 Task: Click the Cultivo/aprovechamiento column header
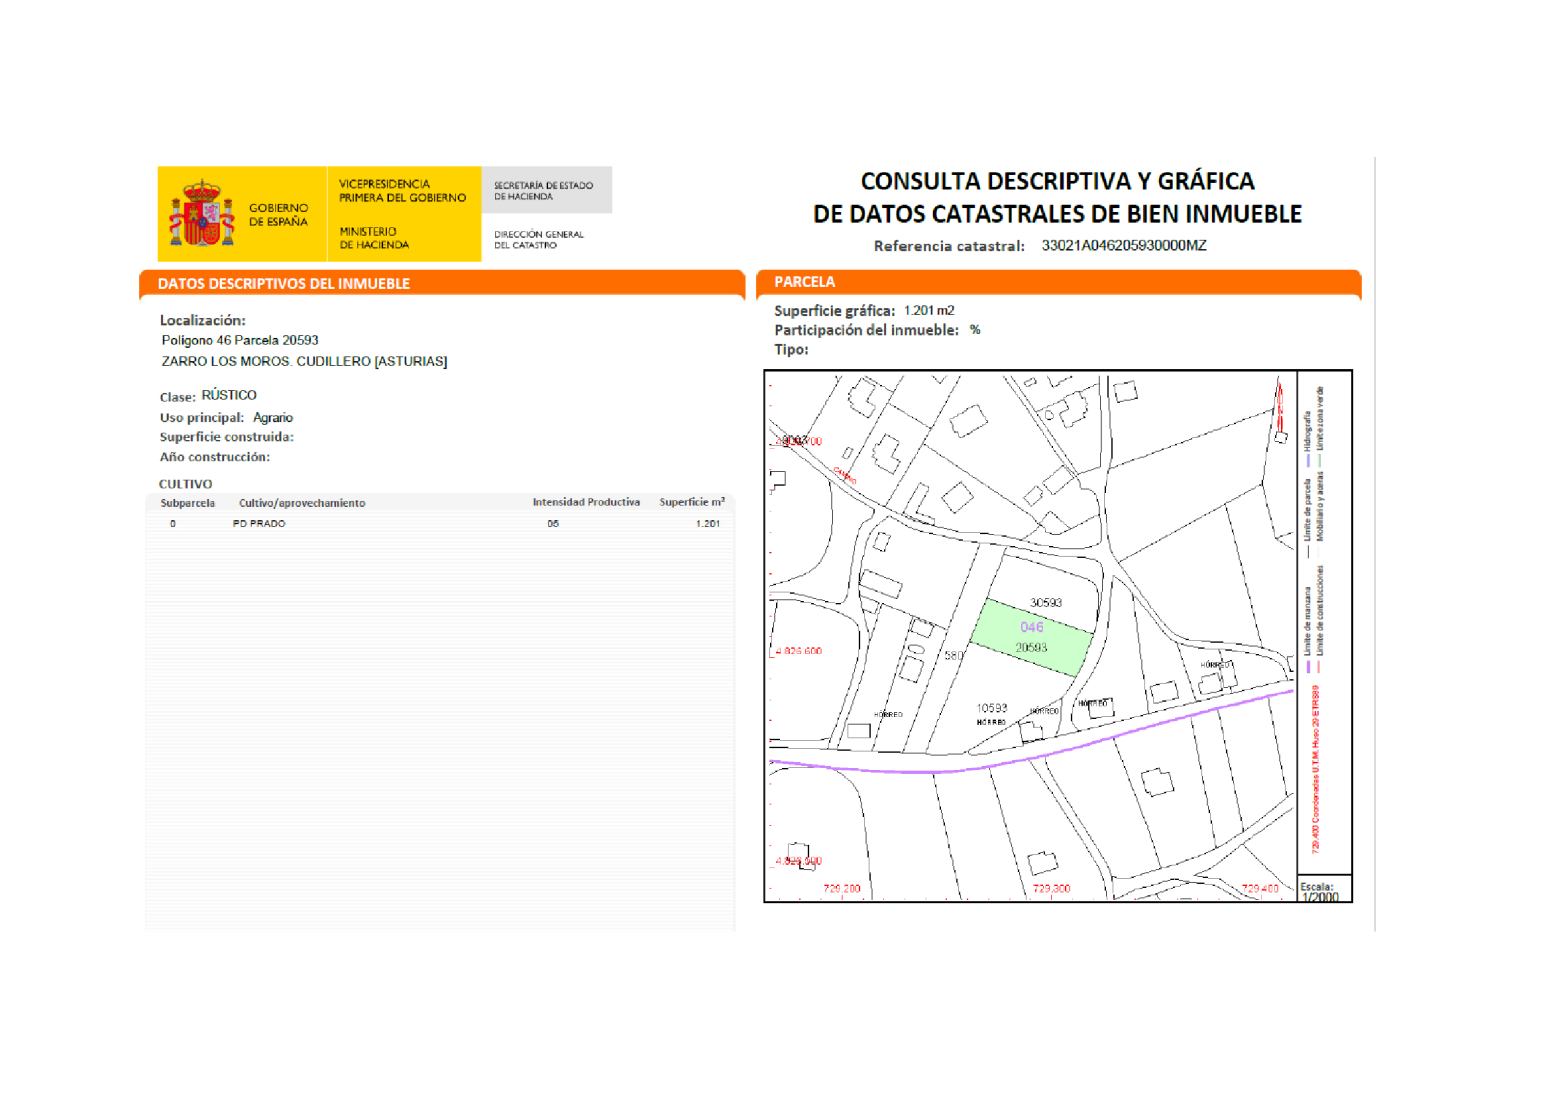(x=302, y=503)
